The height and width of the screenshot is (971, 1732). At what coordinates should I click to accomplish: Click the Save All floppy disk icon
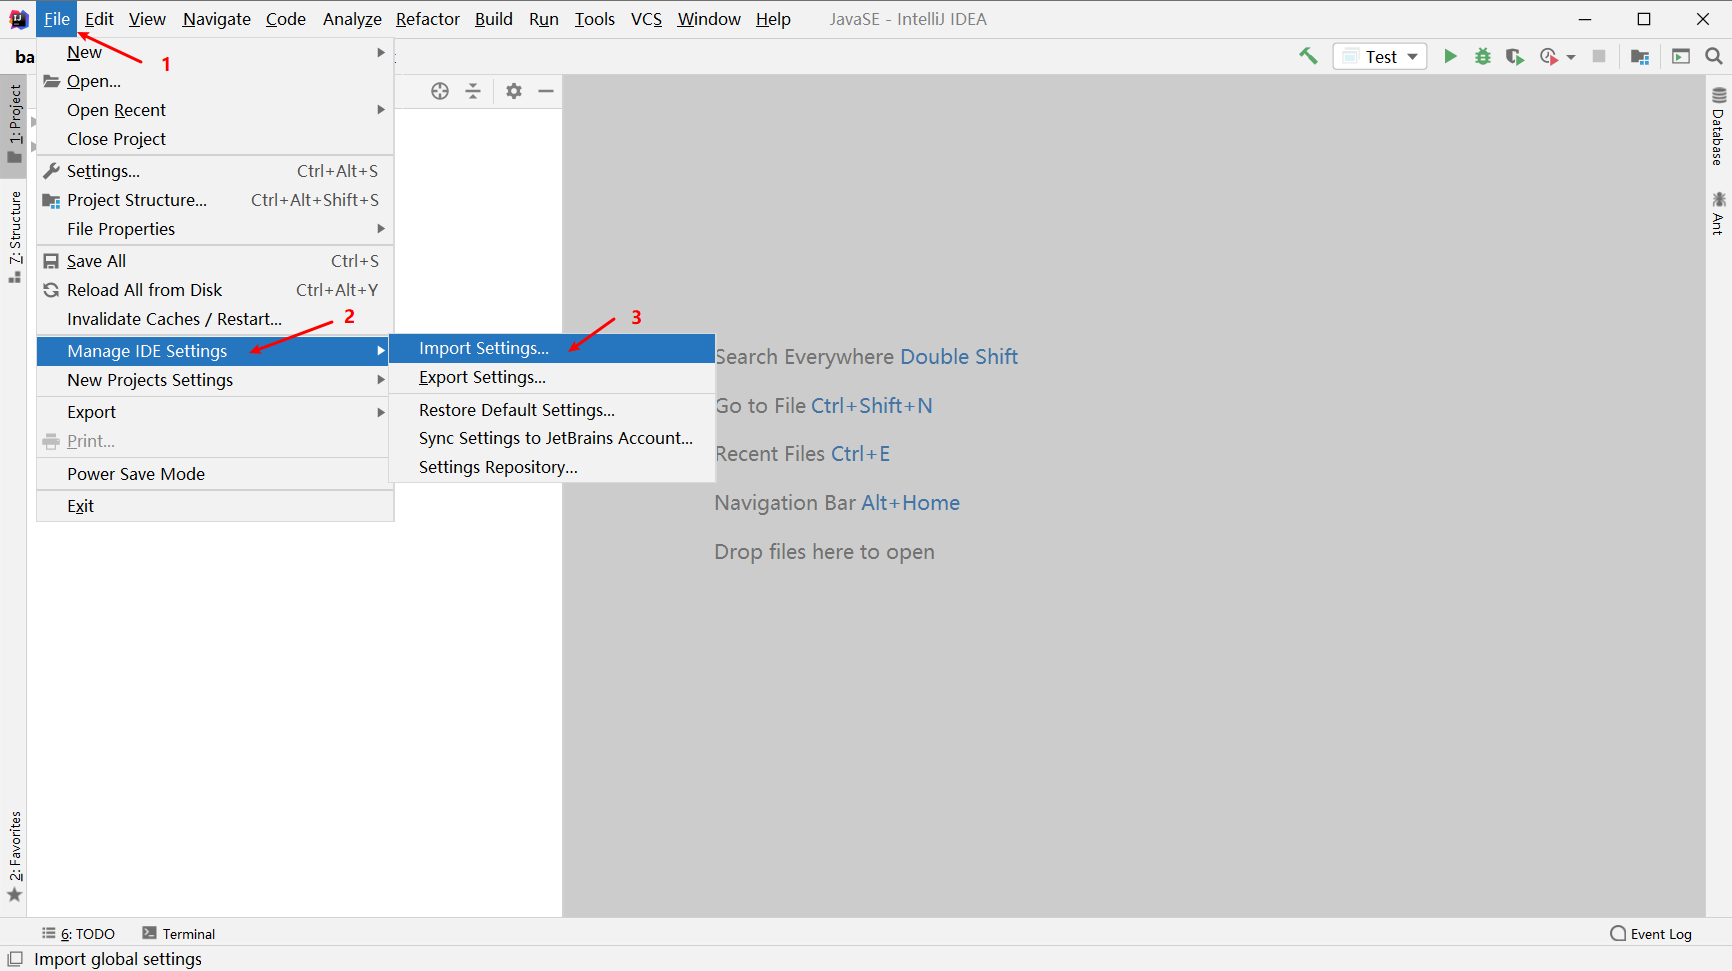click(52, 261)
